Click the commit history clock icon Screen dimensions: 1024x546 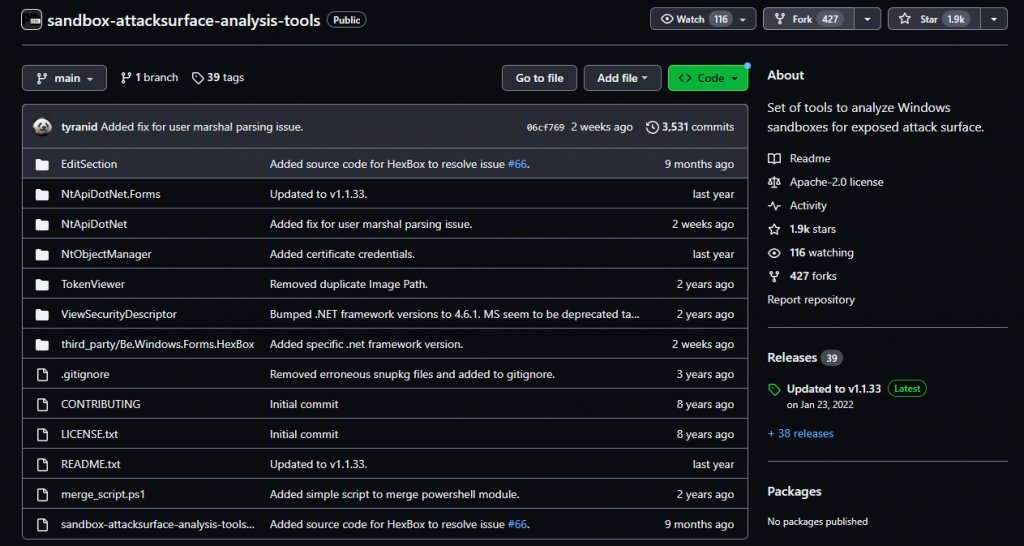point(653,127)
